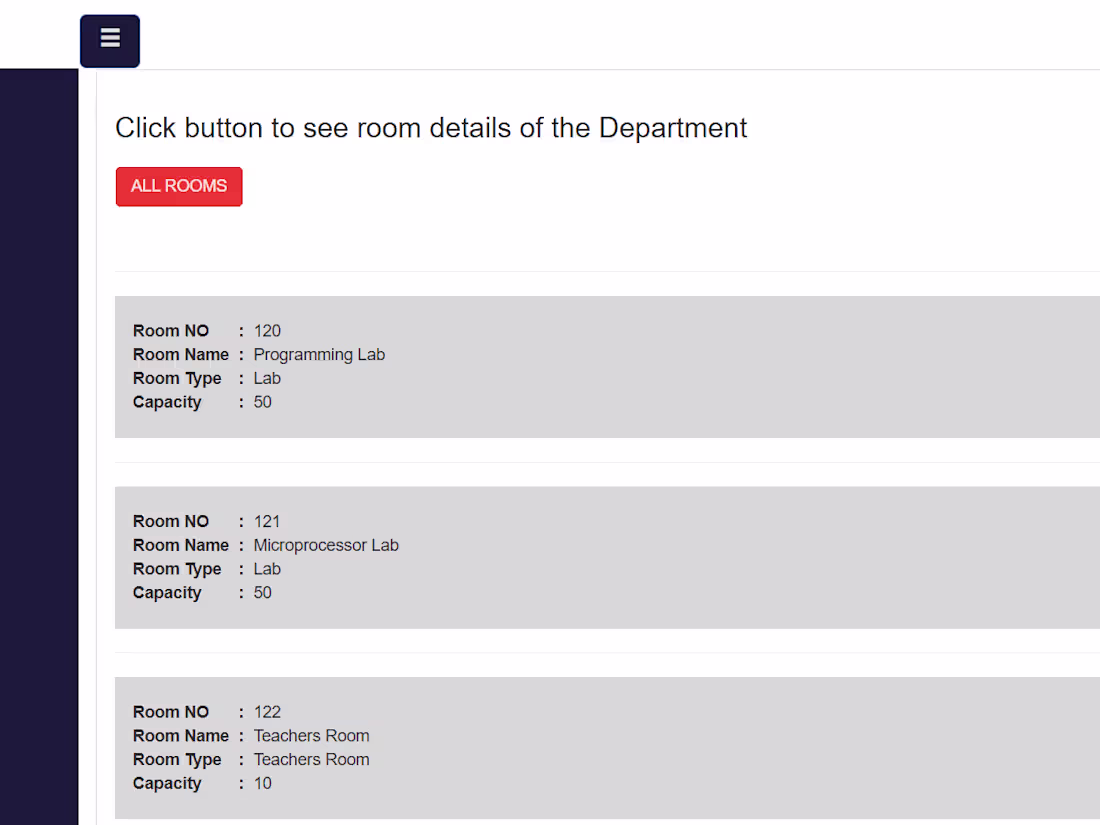The width and height of the screenshot is (1100, 825).
Task: Select room number 122 value
Action: click(267, 712)
